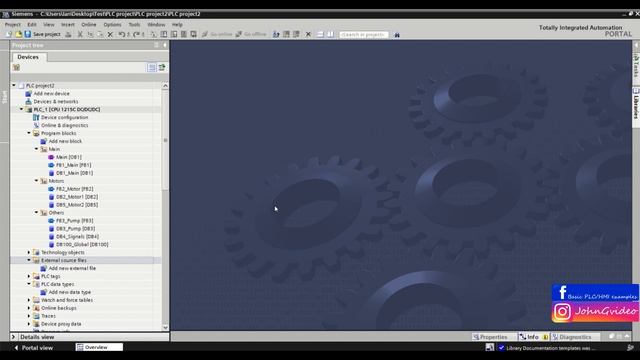Click Add new data type

tap(70, 292)
